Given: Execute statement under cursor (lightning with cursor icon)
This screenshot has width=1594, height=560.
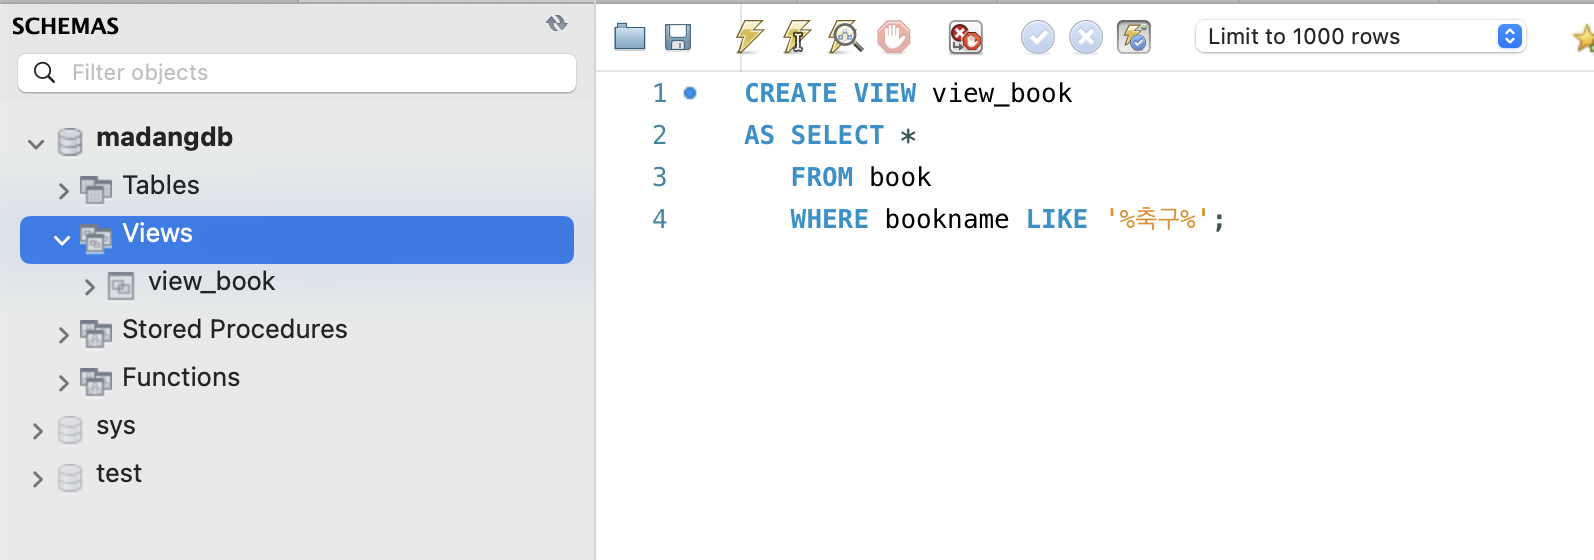Looking at the screenshot, I should coord(797,37).
